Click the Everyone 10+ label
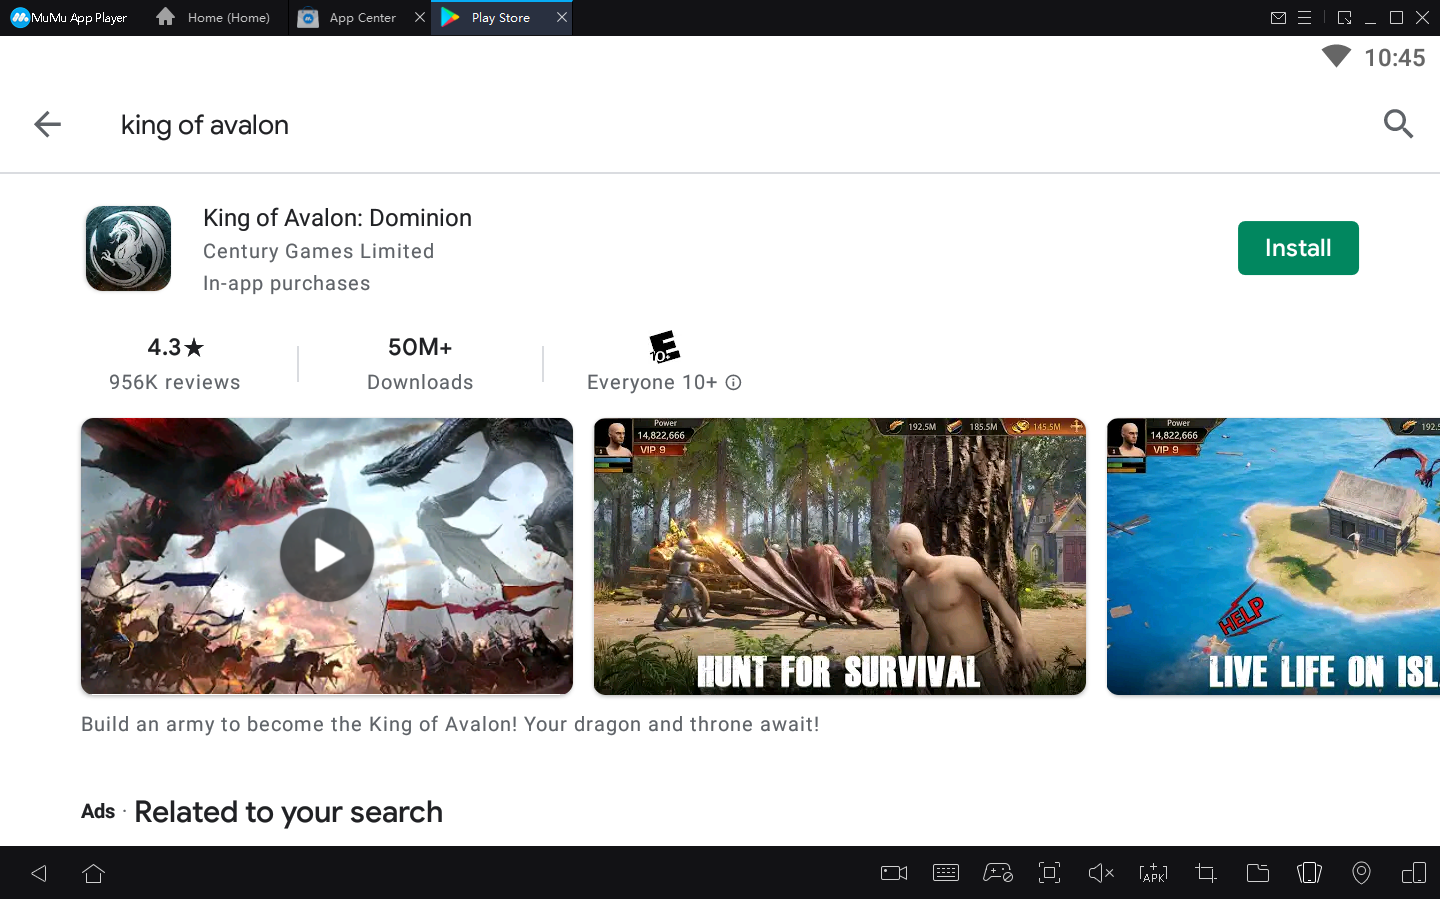The width and height of the screenshot is (1440, 899). 652,382
